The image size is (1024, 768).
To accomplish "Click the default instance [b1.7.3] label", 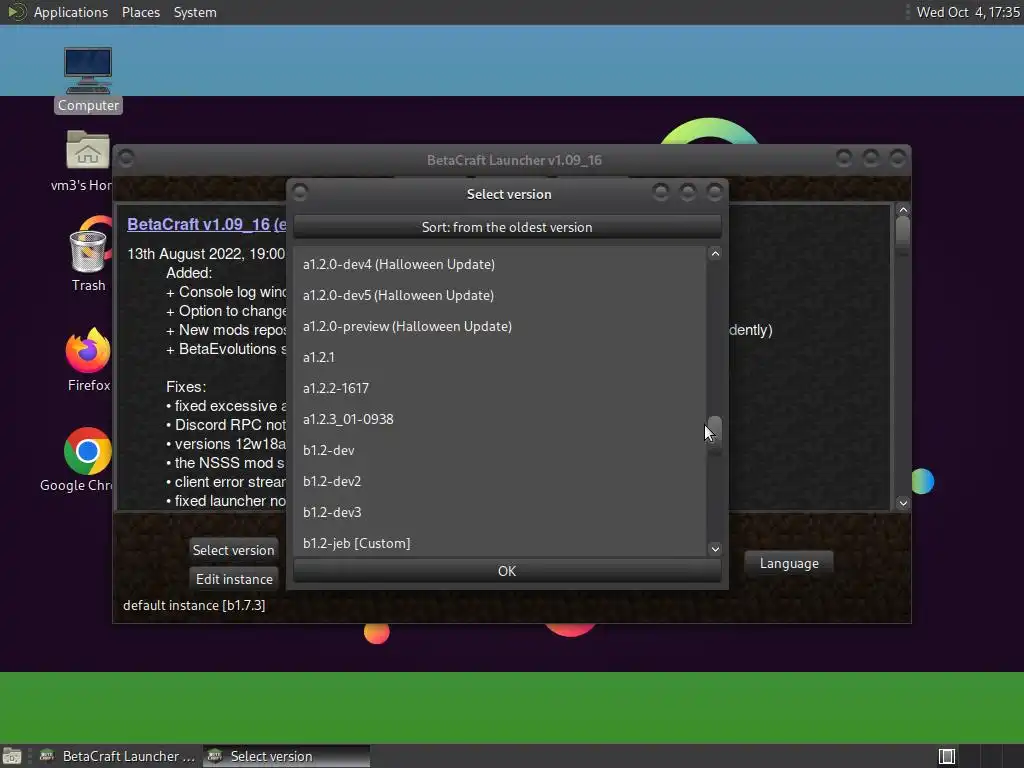I will pyautogui.click(x=194, y=605).
